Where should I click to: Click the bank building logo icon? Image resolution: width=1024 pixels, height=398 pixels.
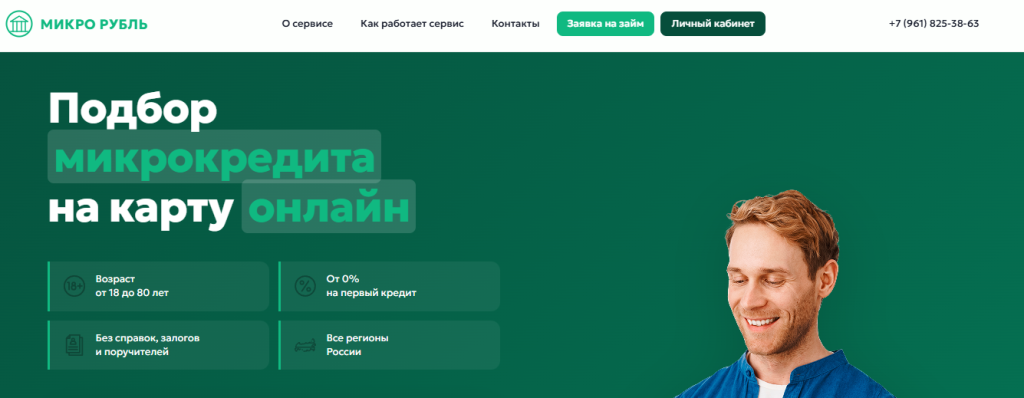click(x=18, y=24)
